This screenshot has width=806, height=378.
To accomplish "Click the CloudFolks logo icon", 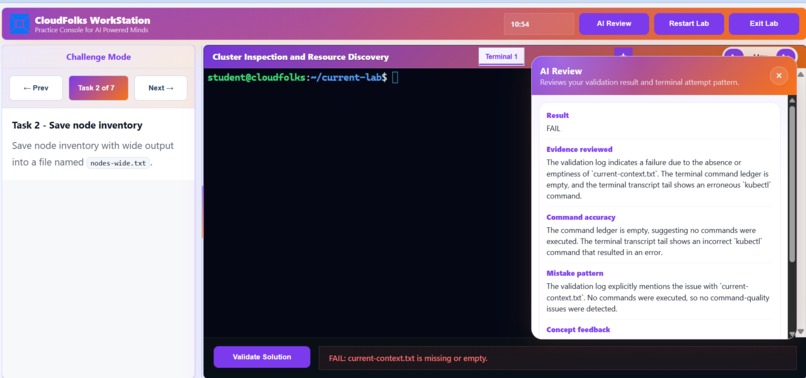I will pos(20,24).
